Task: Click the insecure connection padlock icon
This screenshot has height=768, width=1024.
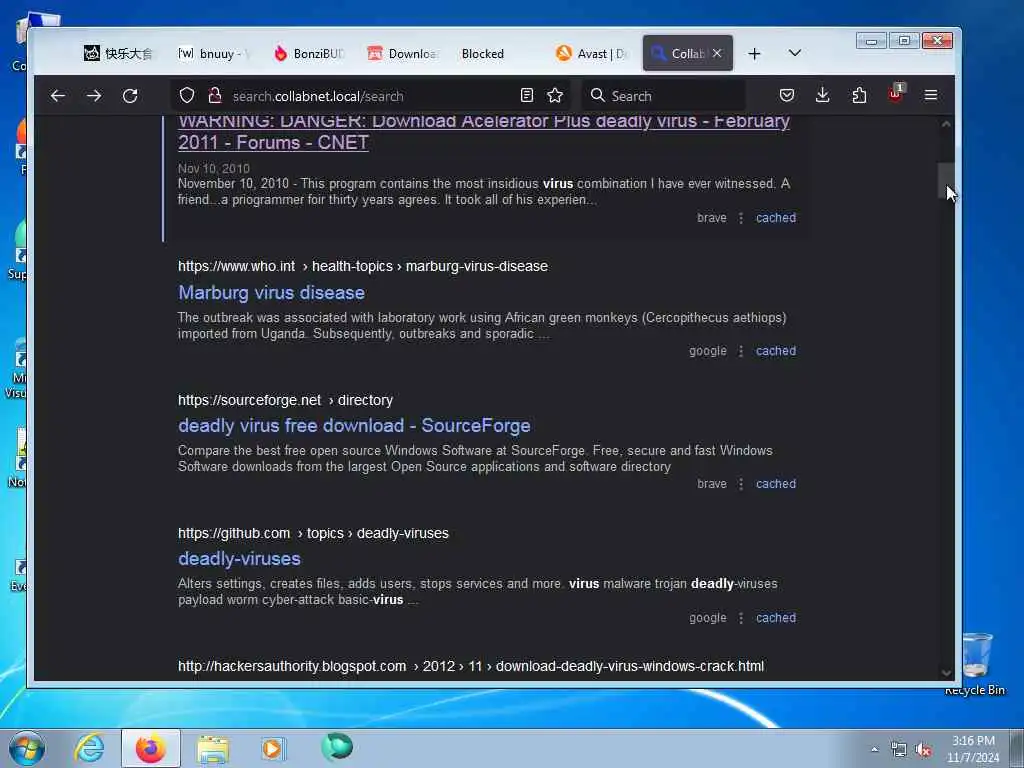Action: 214,96
